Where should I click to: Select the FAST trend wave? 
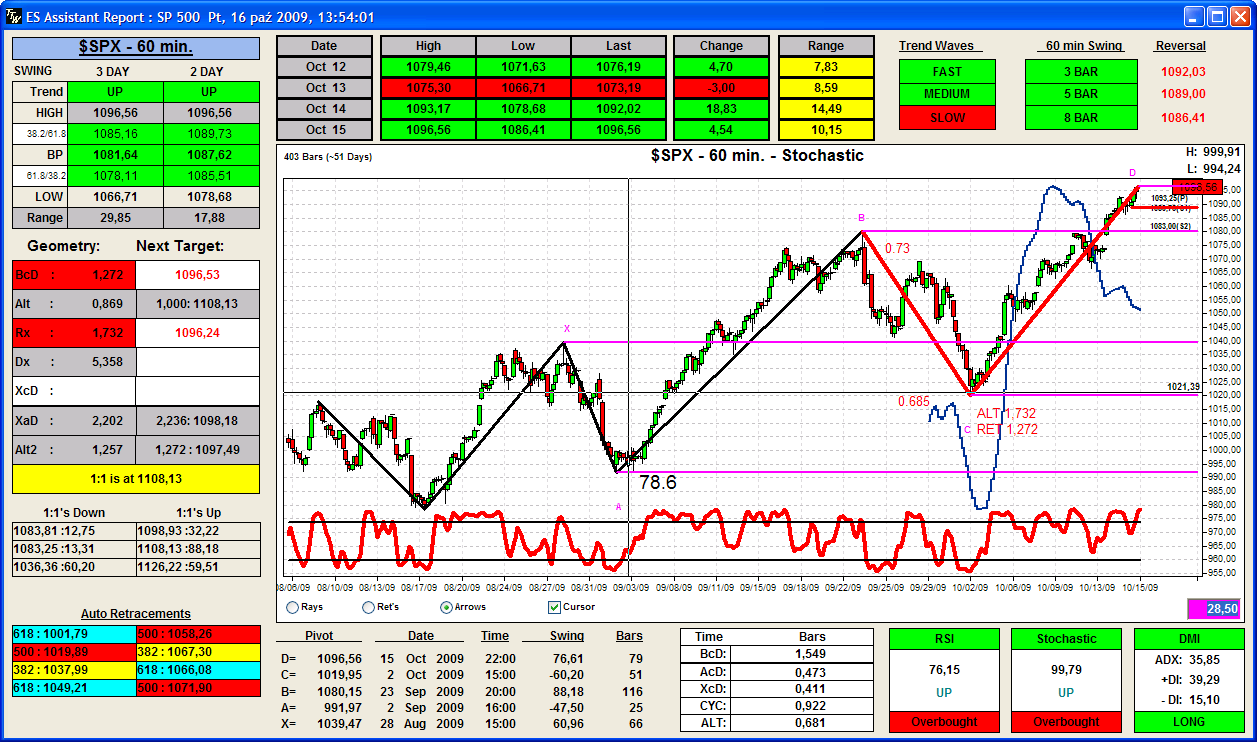click(947, 72)
